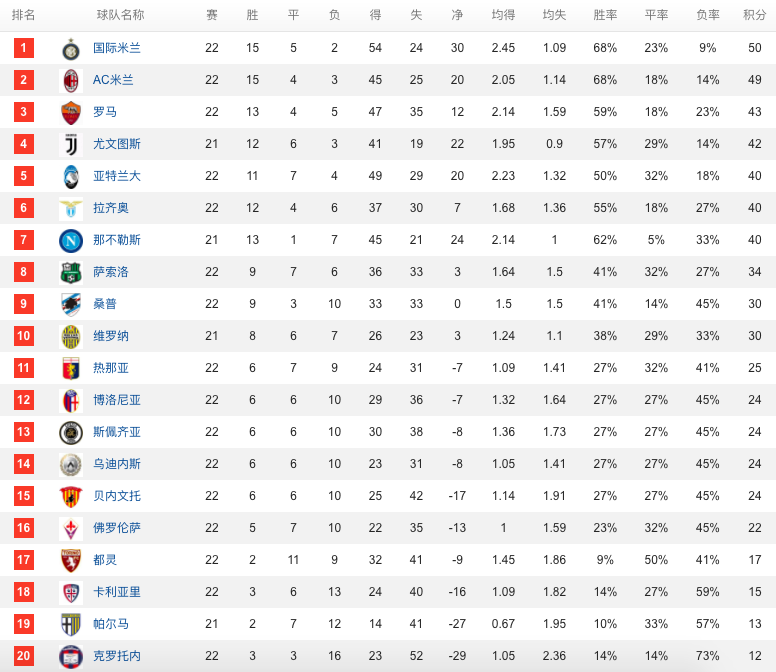Click the 拉齐奥 eagle crest icon
776x672 pixels.
[x=71, y=208]
